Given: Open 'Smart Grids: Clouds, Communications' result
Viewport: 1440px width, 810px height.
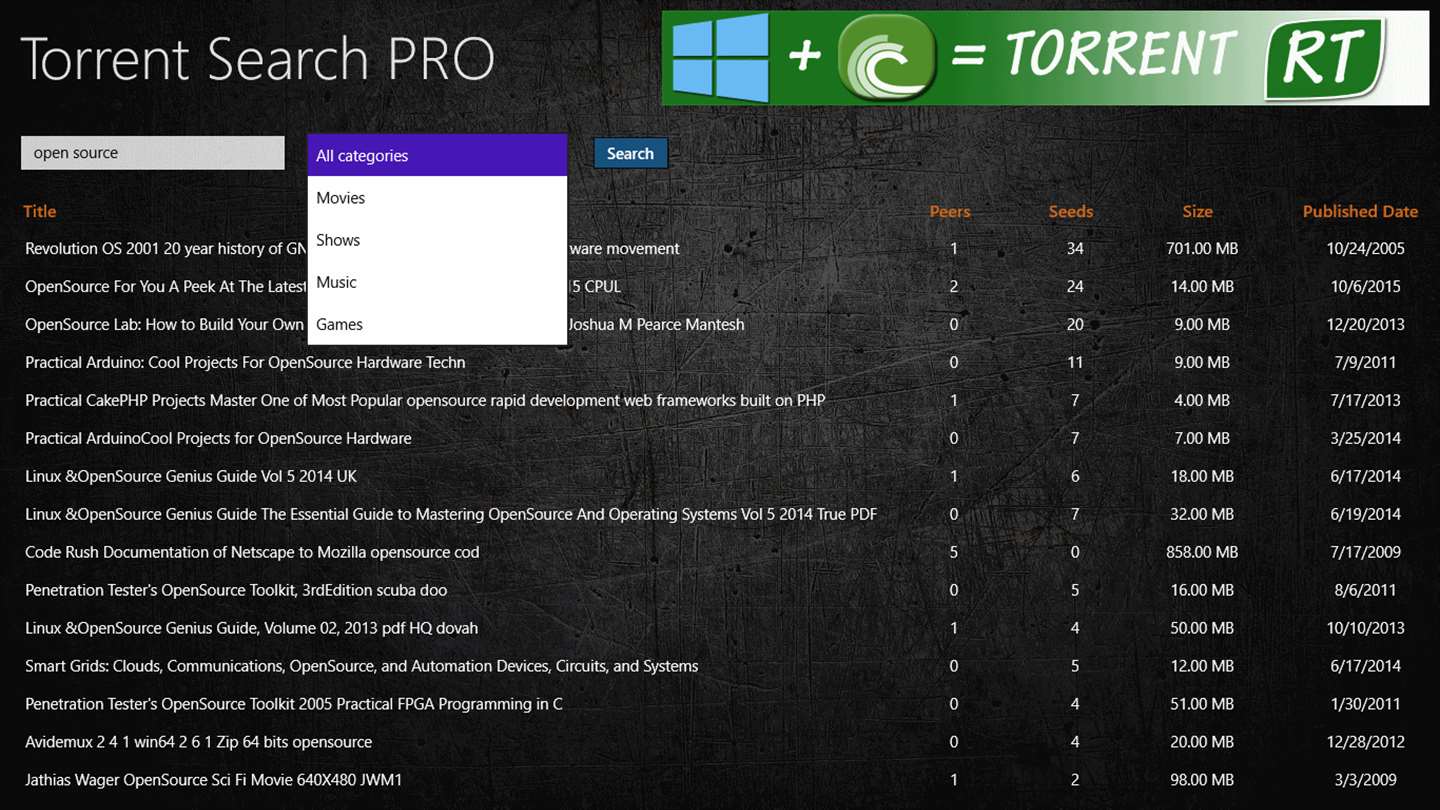Looking at the screenshot, I should 362,666.
